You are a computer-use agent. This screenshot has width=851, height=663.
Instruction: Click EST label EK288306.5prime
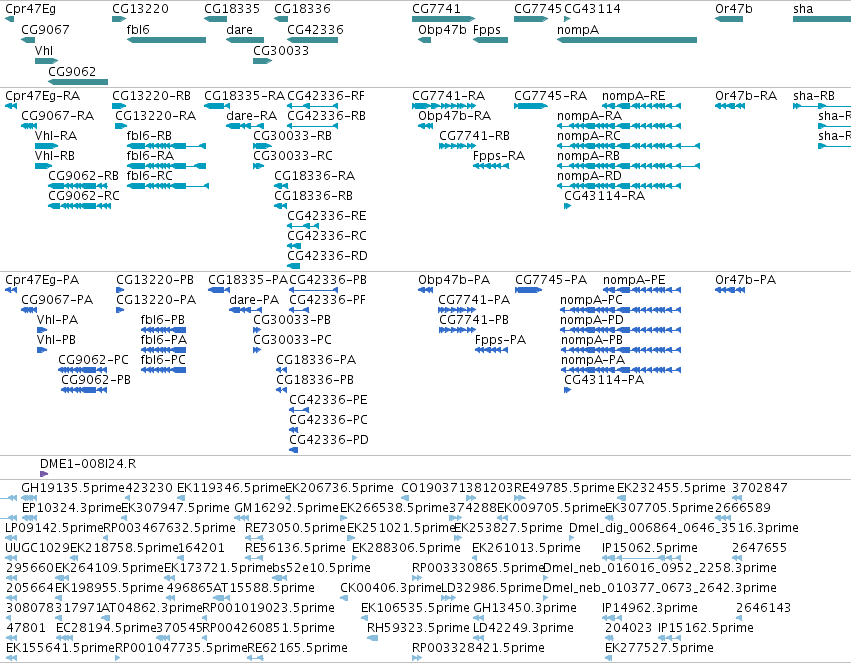pos(405,548)
